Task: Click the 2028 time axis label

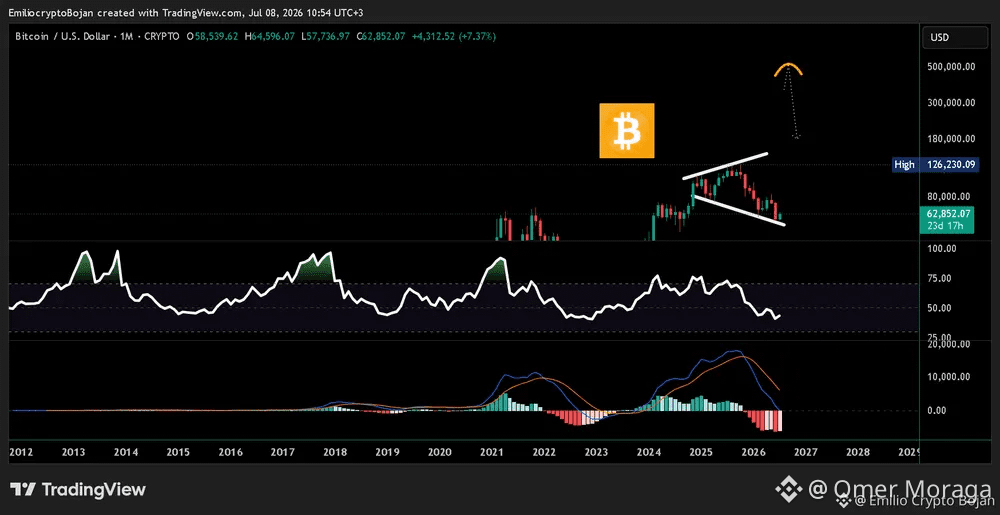Action: [x=858, y=452]
